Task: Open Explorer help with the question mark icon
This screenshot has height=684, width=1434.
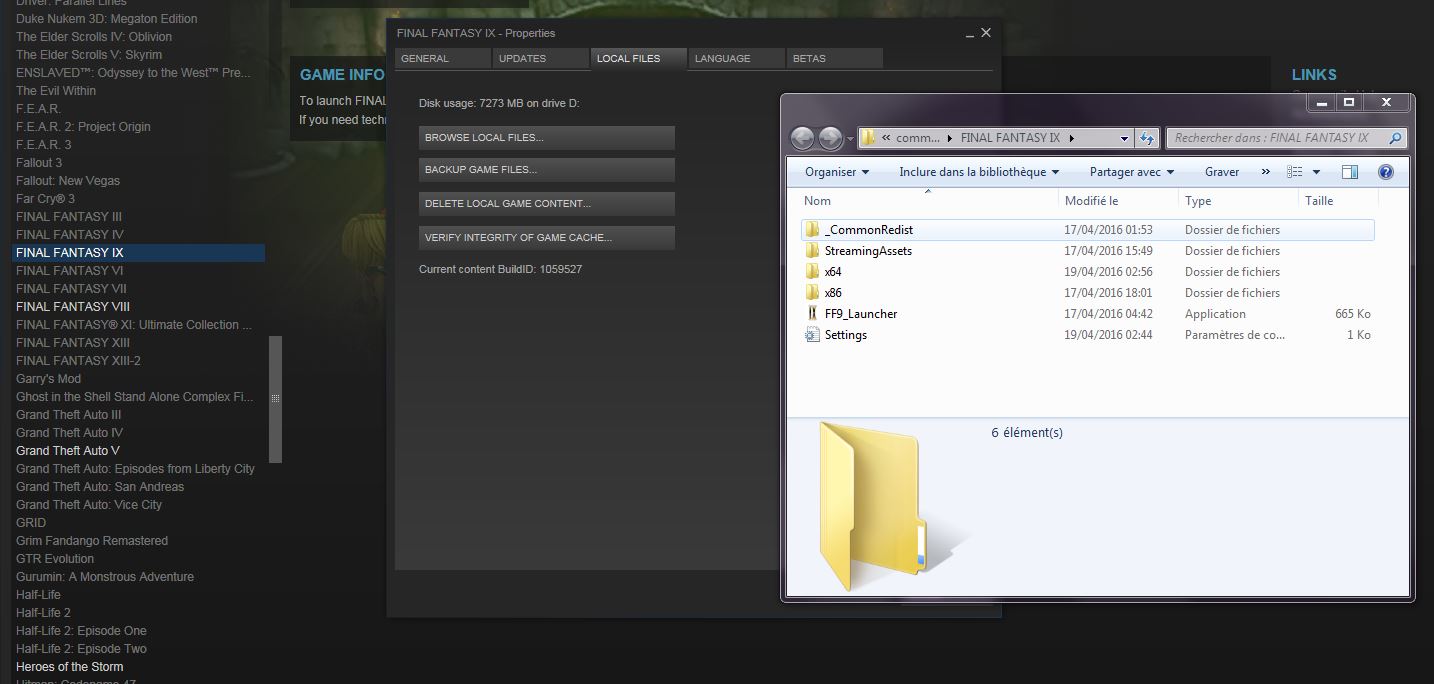Action: (x=1386, y=172)
